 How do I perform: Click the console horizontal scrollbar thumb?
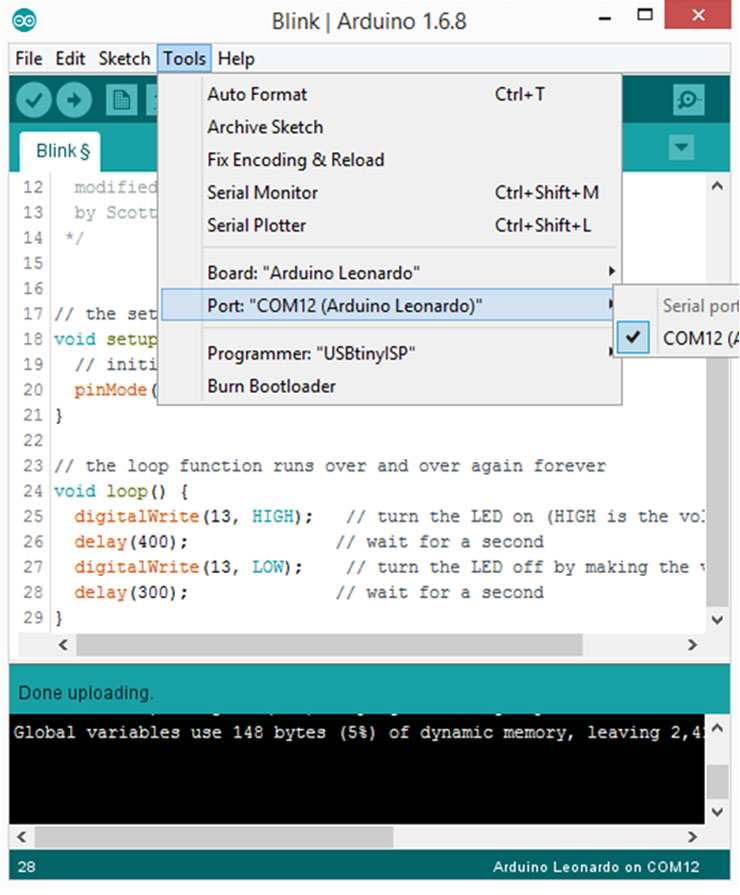coord(214,837)
